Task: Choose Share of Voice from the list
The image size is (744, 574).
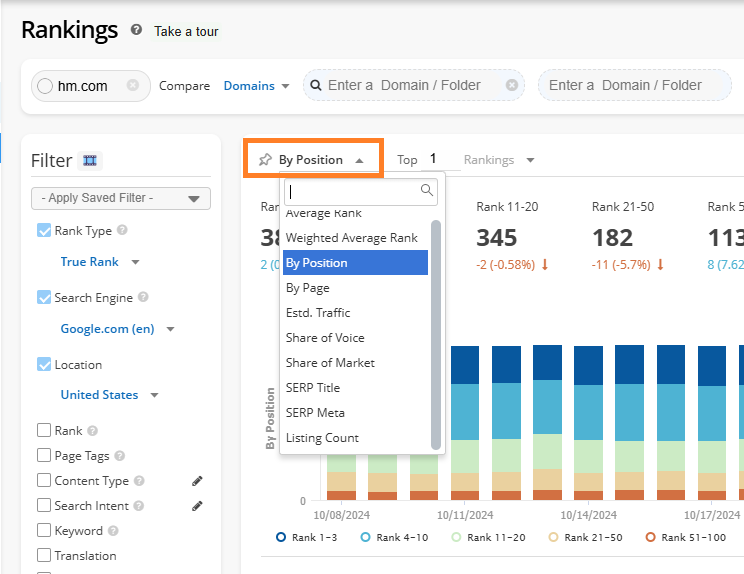Action: point(325,338)
